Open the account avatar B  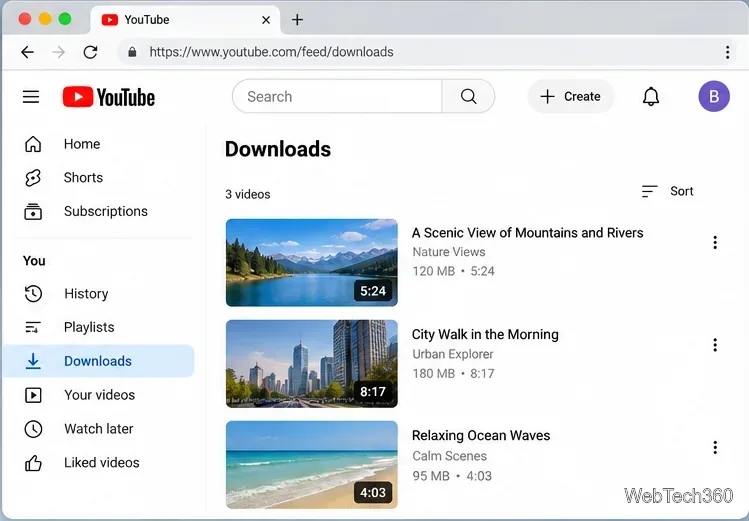tap(714, 96)
